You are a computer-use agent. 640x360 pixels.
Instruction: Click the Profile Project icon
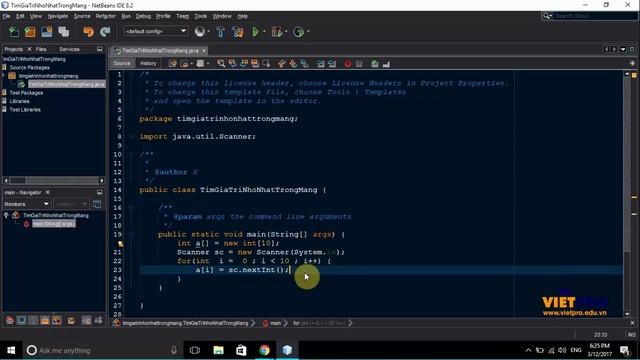point(299,31)
